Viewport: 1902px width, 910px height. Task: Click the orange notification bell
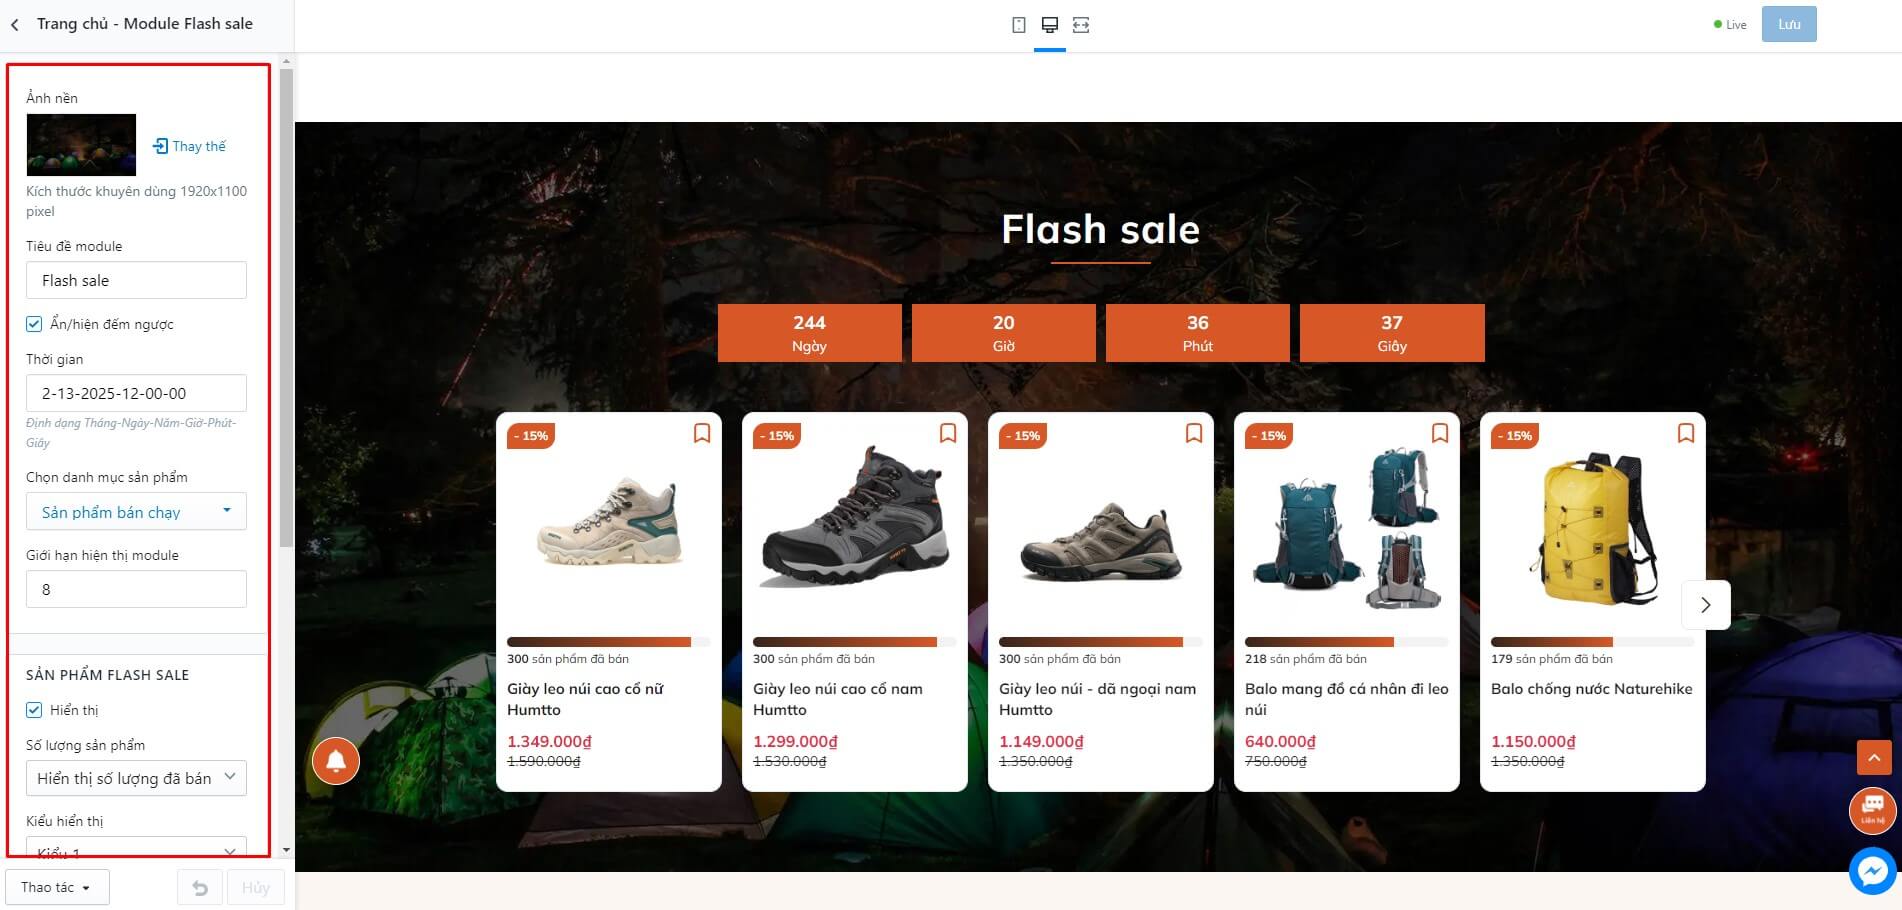coord(336,761)
